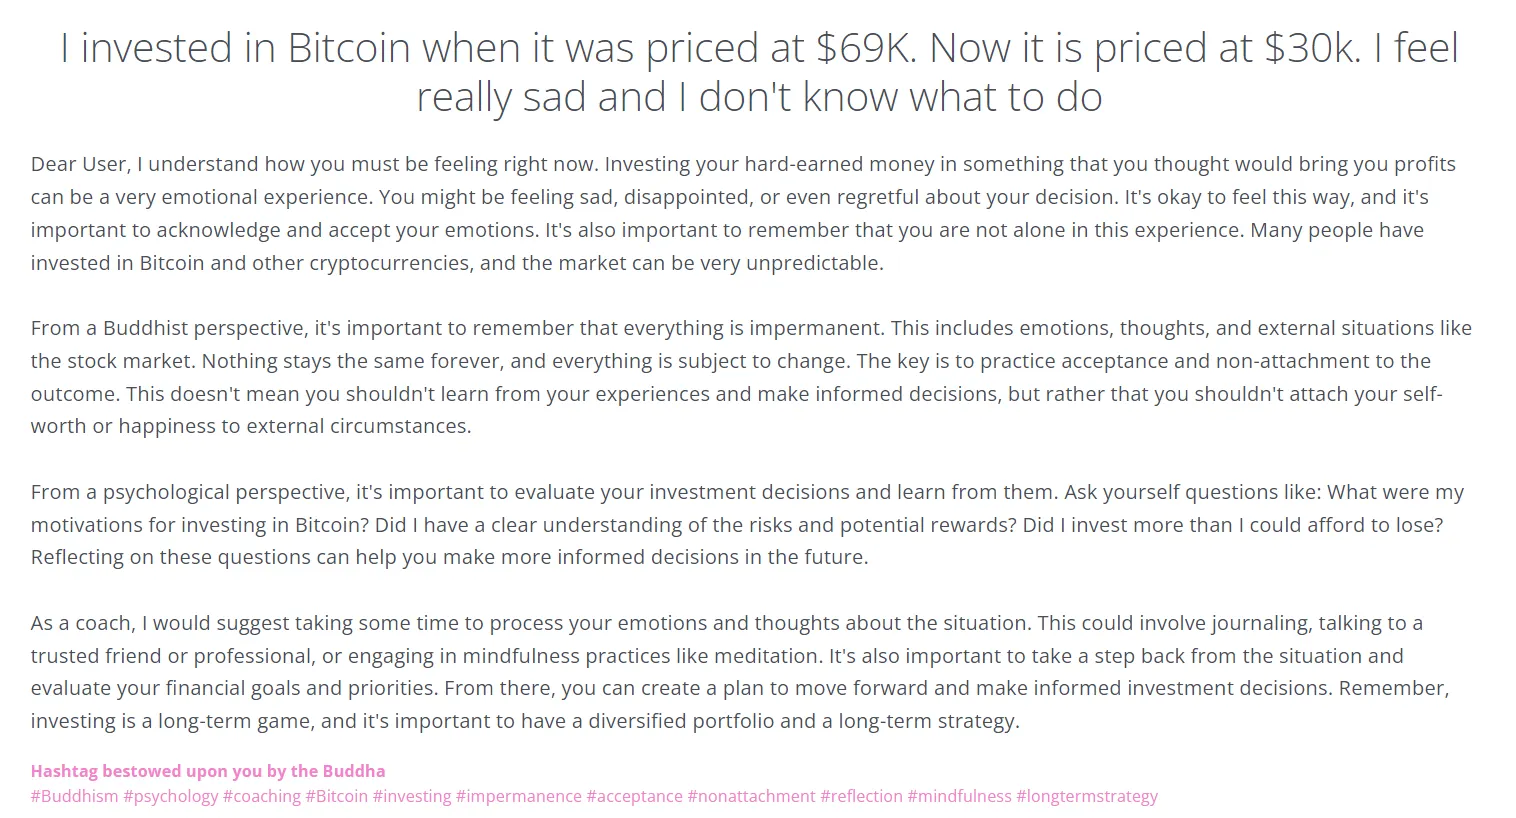Click the #longtermstrategy hashtag
This screenshot has height=818, width=1516.
click(1086, 797)
